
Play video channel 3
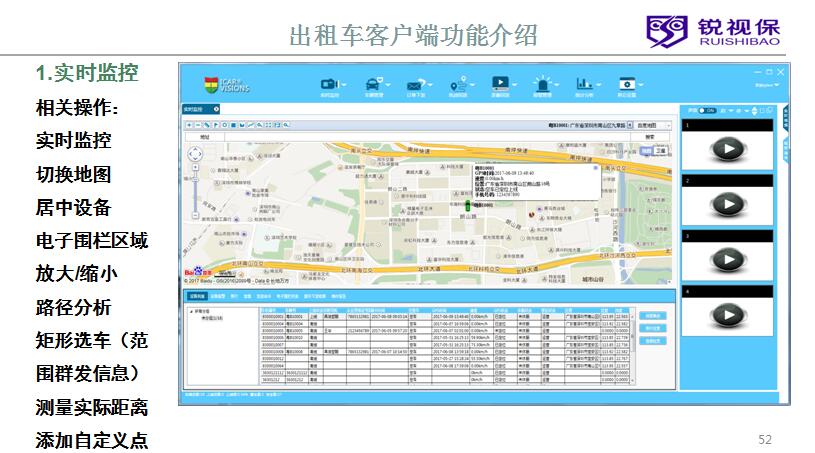[727, 259]
